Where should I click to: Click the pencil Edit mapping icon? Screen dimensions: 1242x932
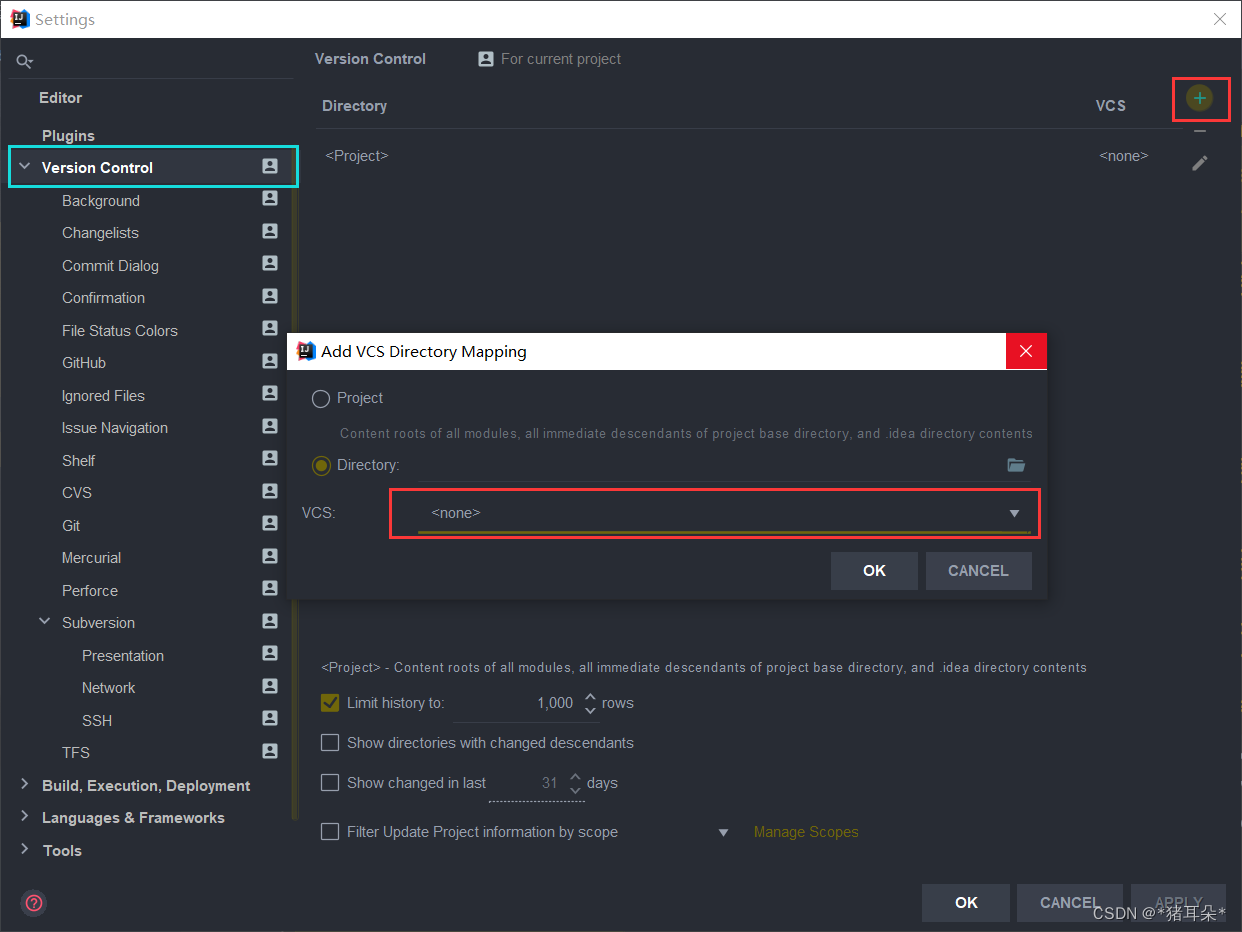[1200, 163]
